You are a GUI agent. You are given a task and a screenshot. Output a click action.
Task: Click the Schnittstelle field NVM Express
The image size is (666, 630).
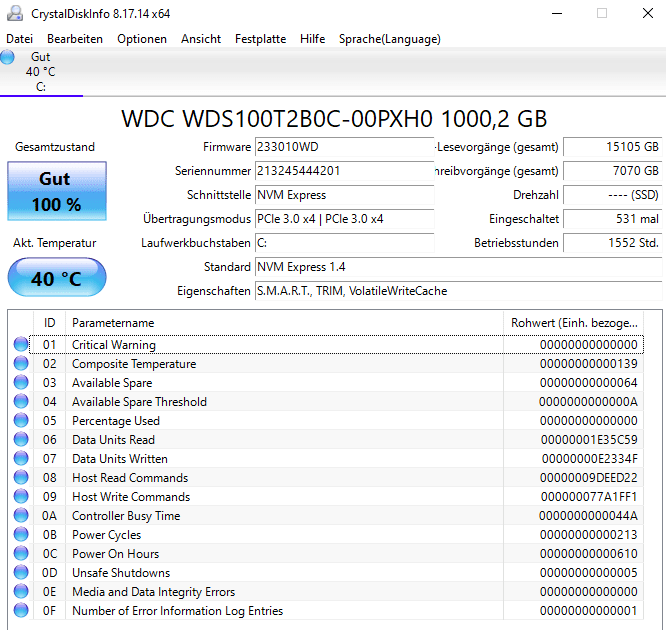[x=344, y=195]
